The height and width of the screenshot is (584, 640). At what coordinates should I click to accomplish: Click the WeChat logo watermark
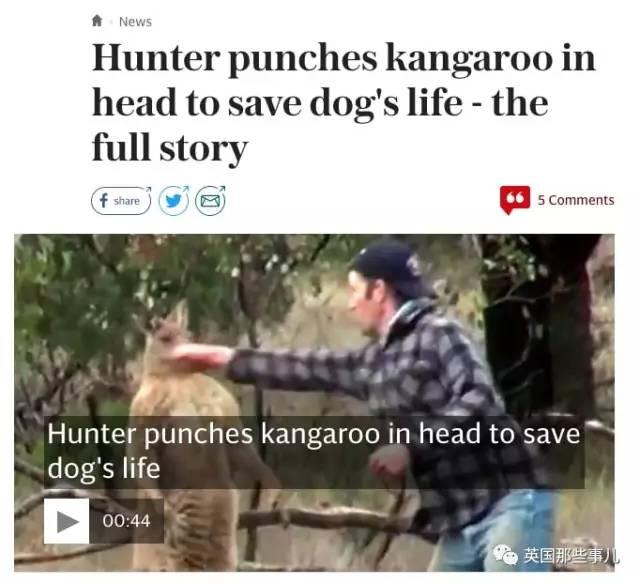(x=505, y=555)
